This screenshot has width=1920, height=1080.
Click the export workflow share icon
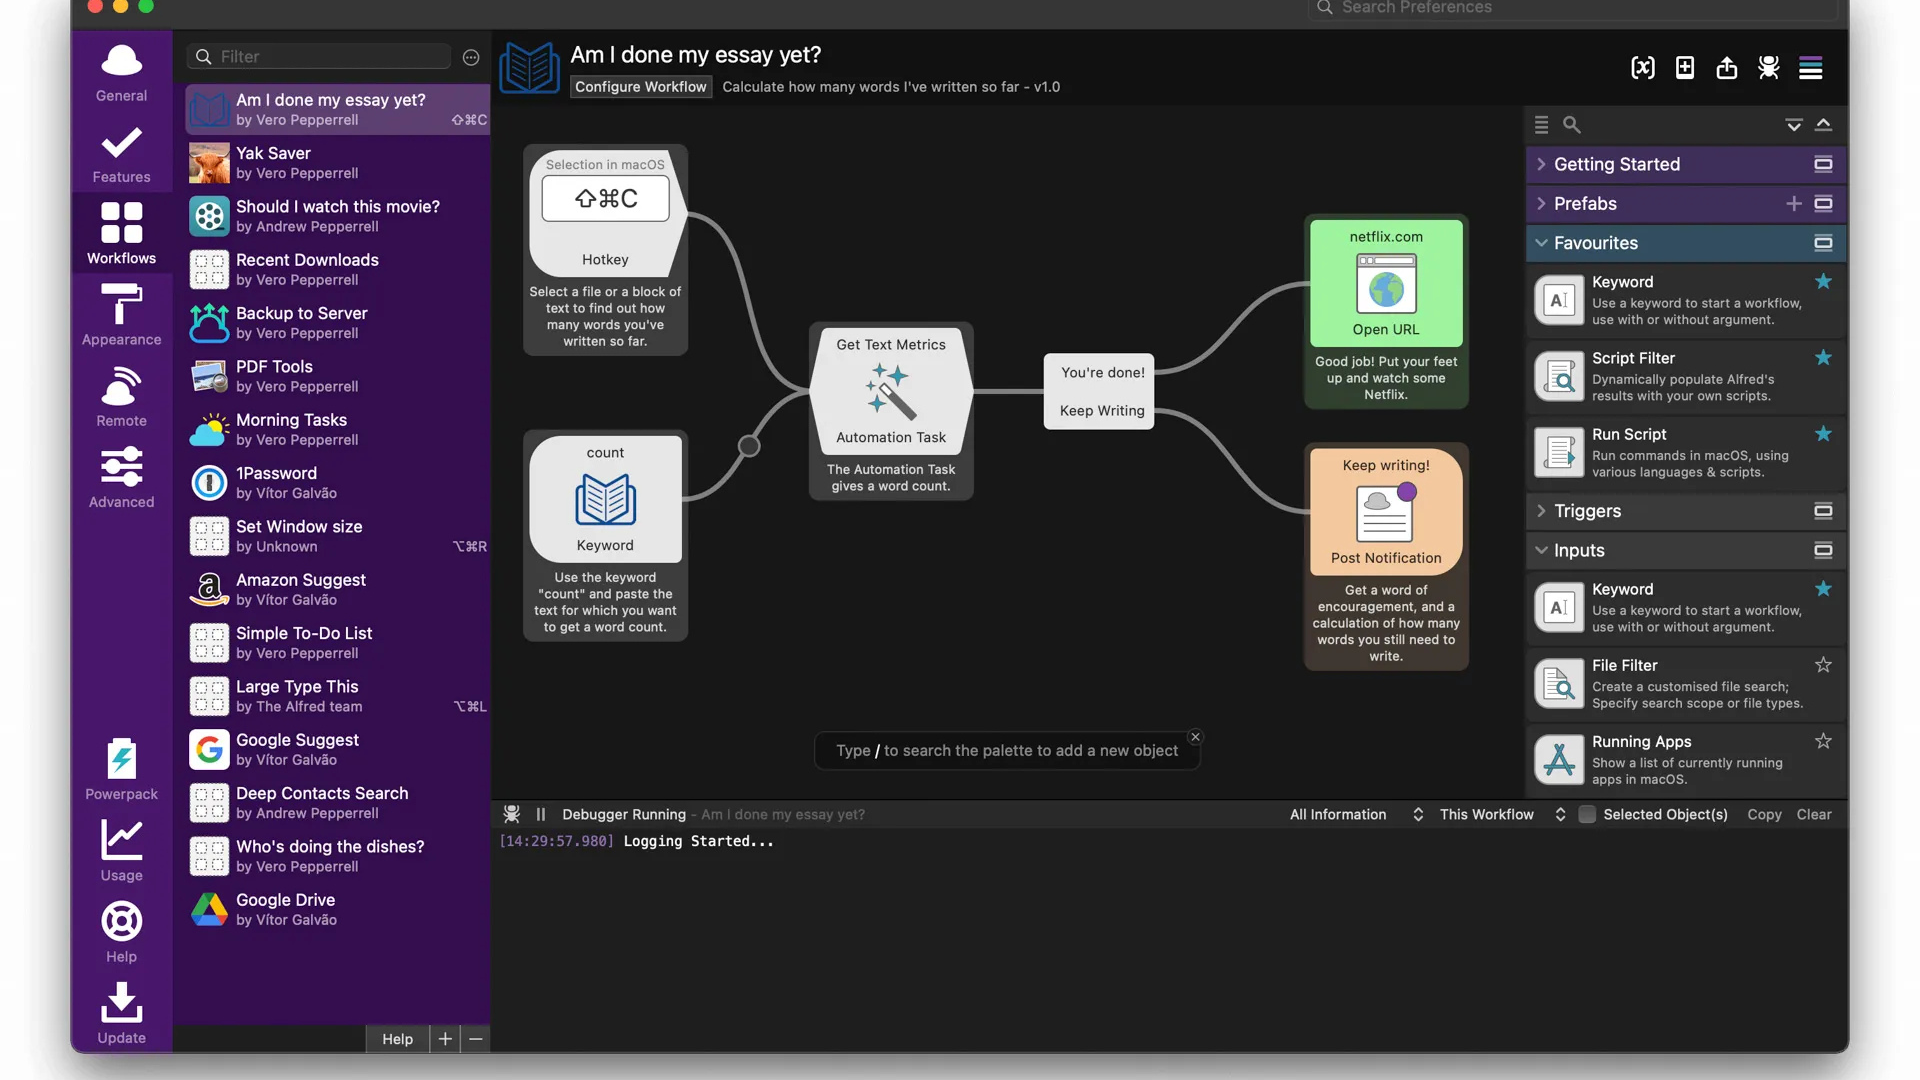point(1726,68)
